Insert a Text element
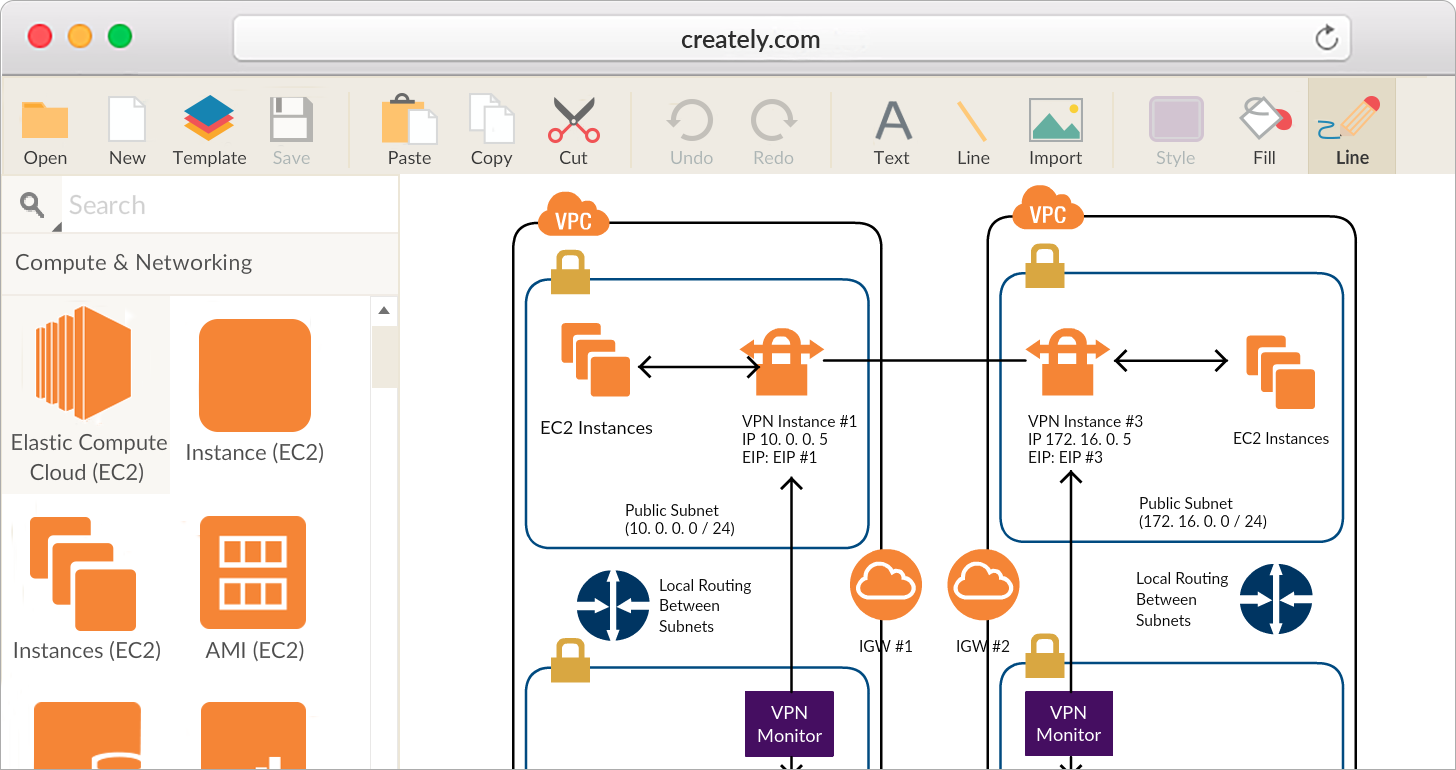 891,128
